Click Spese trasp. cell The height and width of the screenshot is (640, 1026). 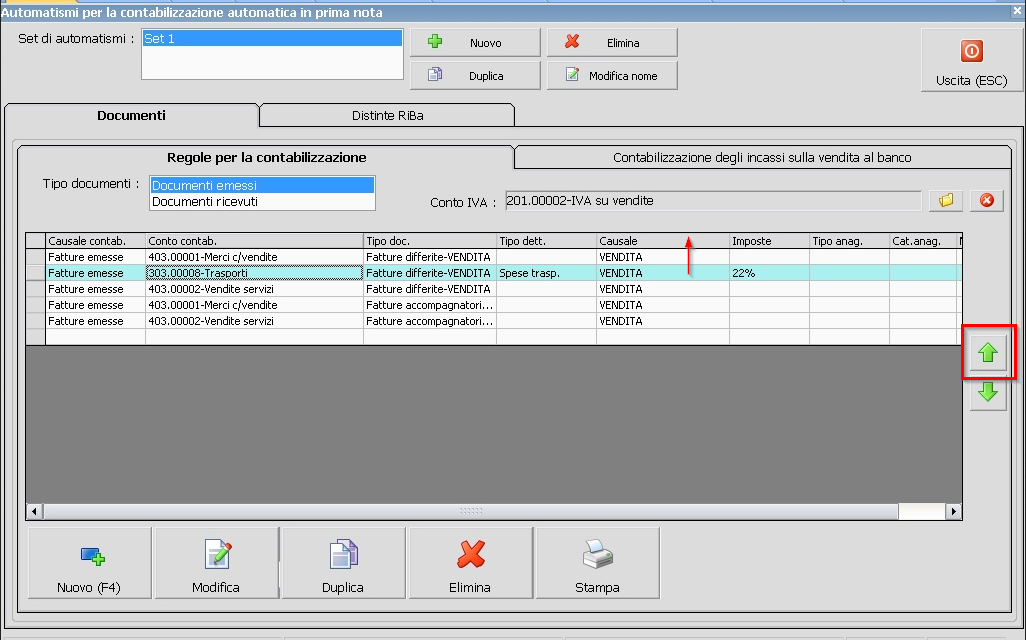point(546,273)
